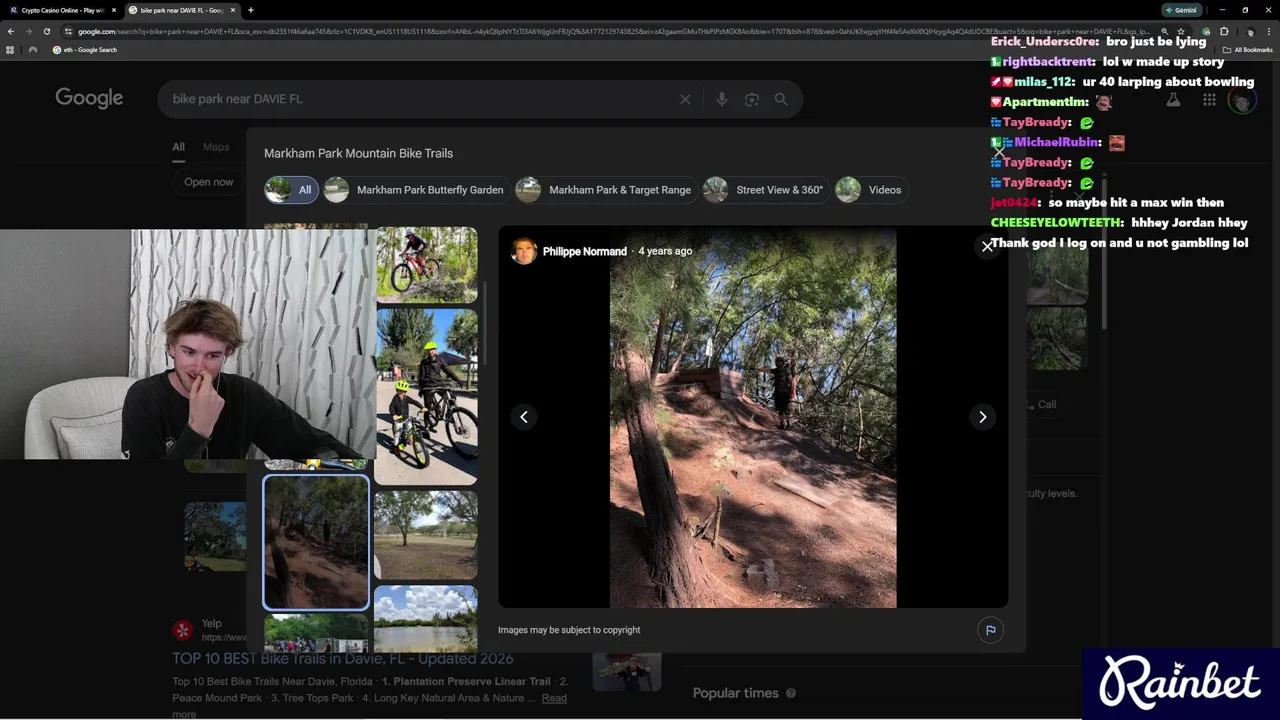Open the browser apps shortcut in bookmarks bar
1280x720 pixels.
pos(10,50)
